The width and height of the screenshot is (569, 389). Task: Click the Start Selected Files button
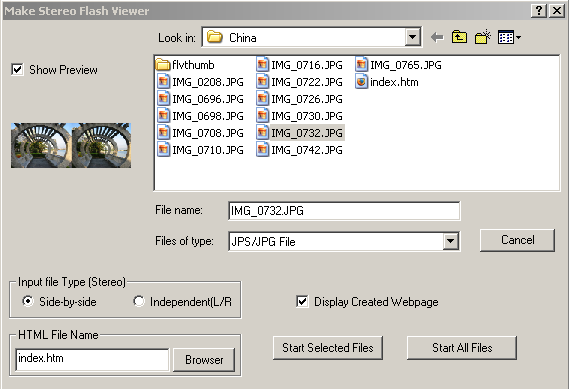pos(328,348)
